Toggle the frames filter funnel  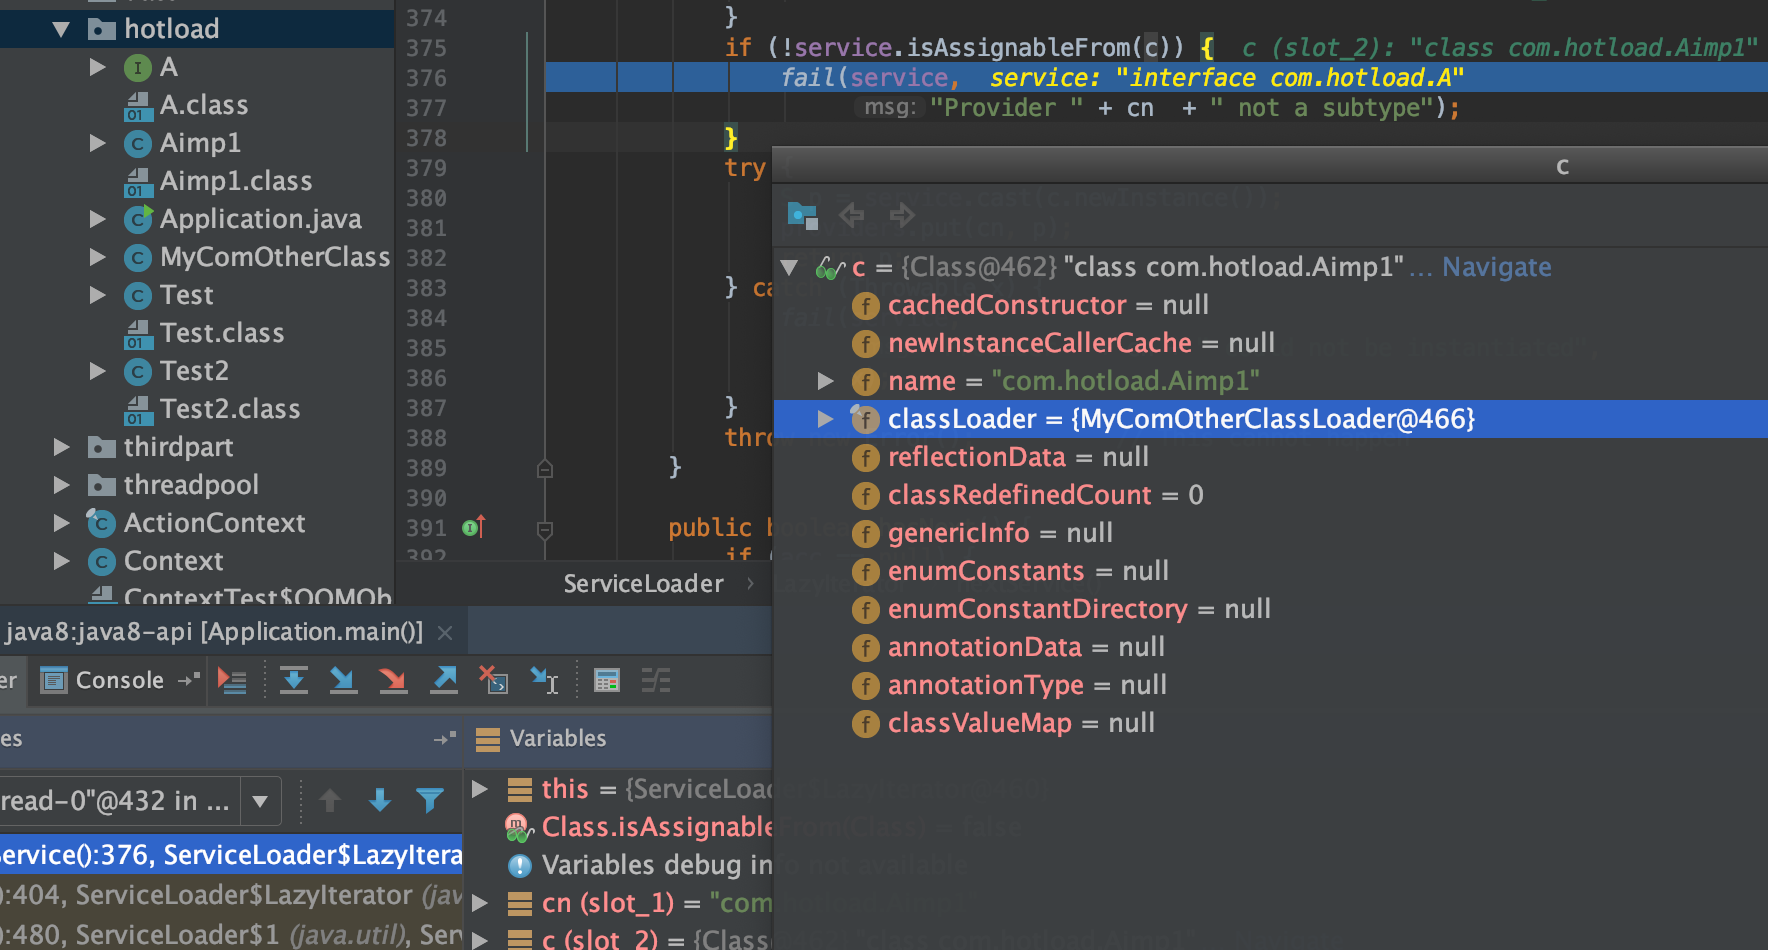click(x=430, y=800)
